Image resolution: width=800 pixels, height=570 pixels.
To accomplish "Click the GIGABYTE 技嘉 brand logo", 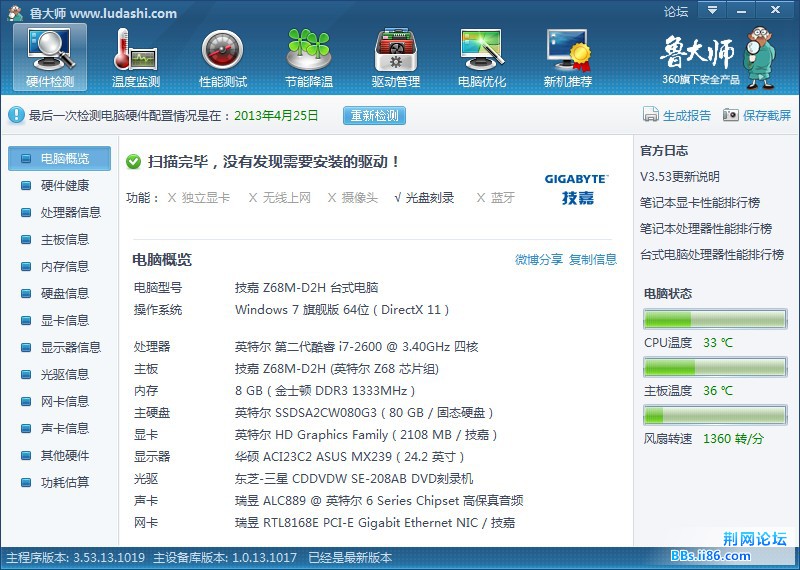I will tap(577, 189).
